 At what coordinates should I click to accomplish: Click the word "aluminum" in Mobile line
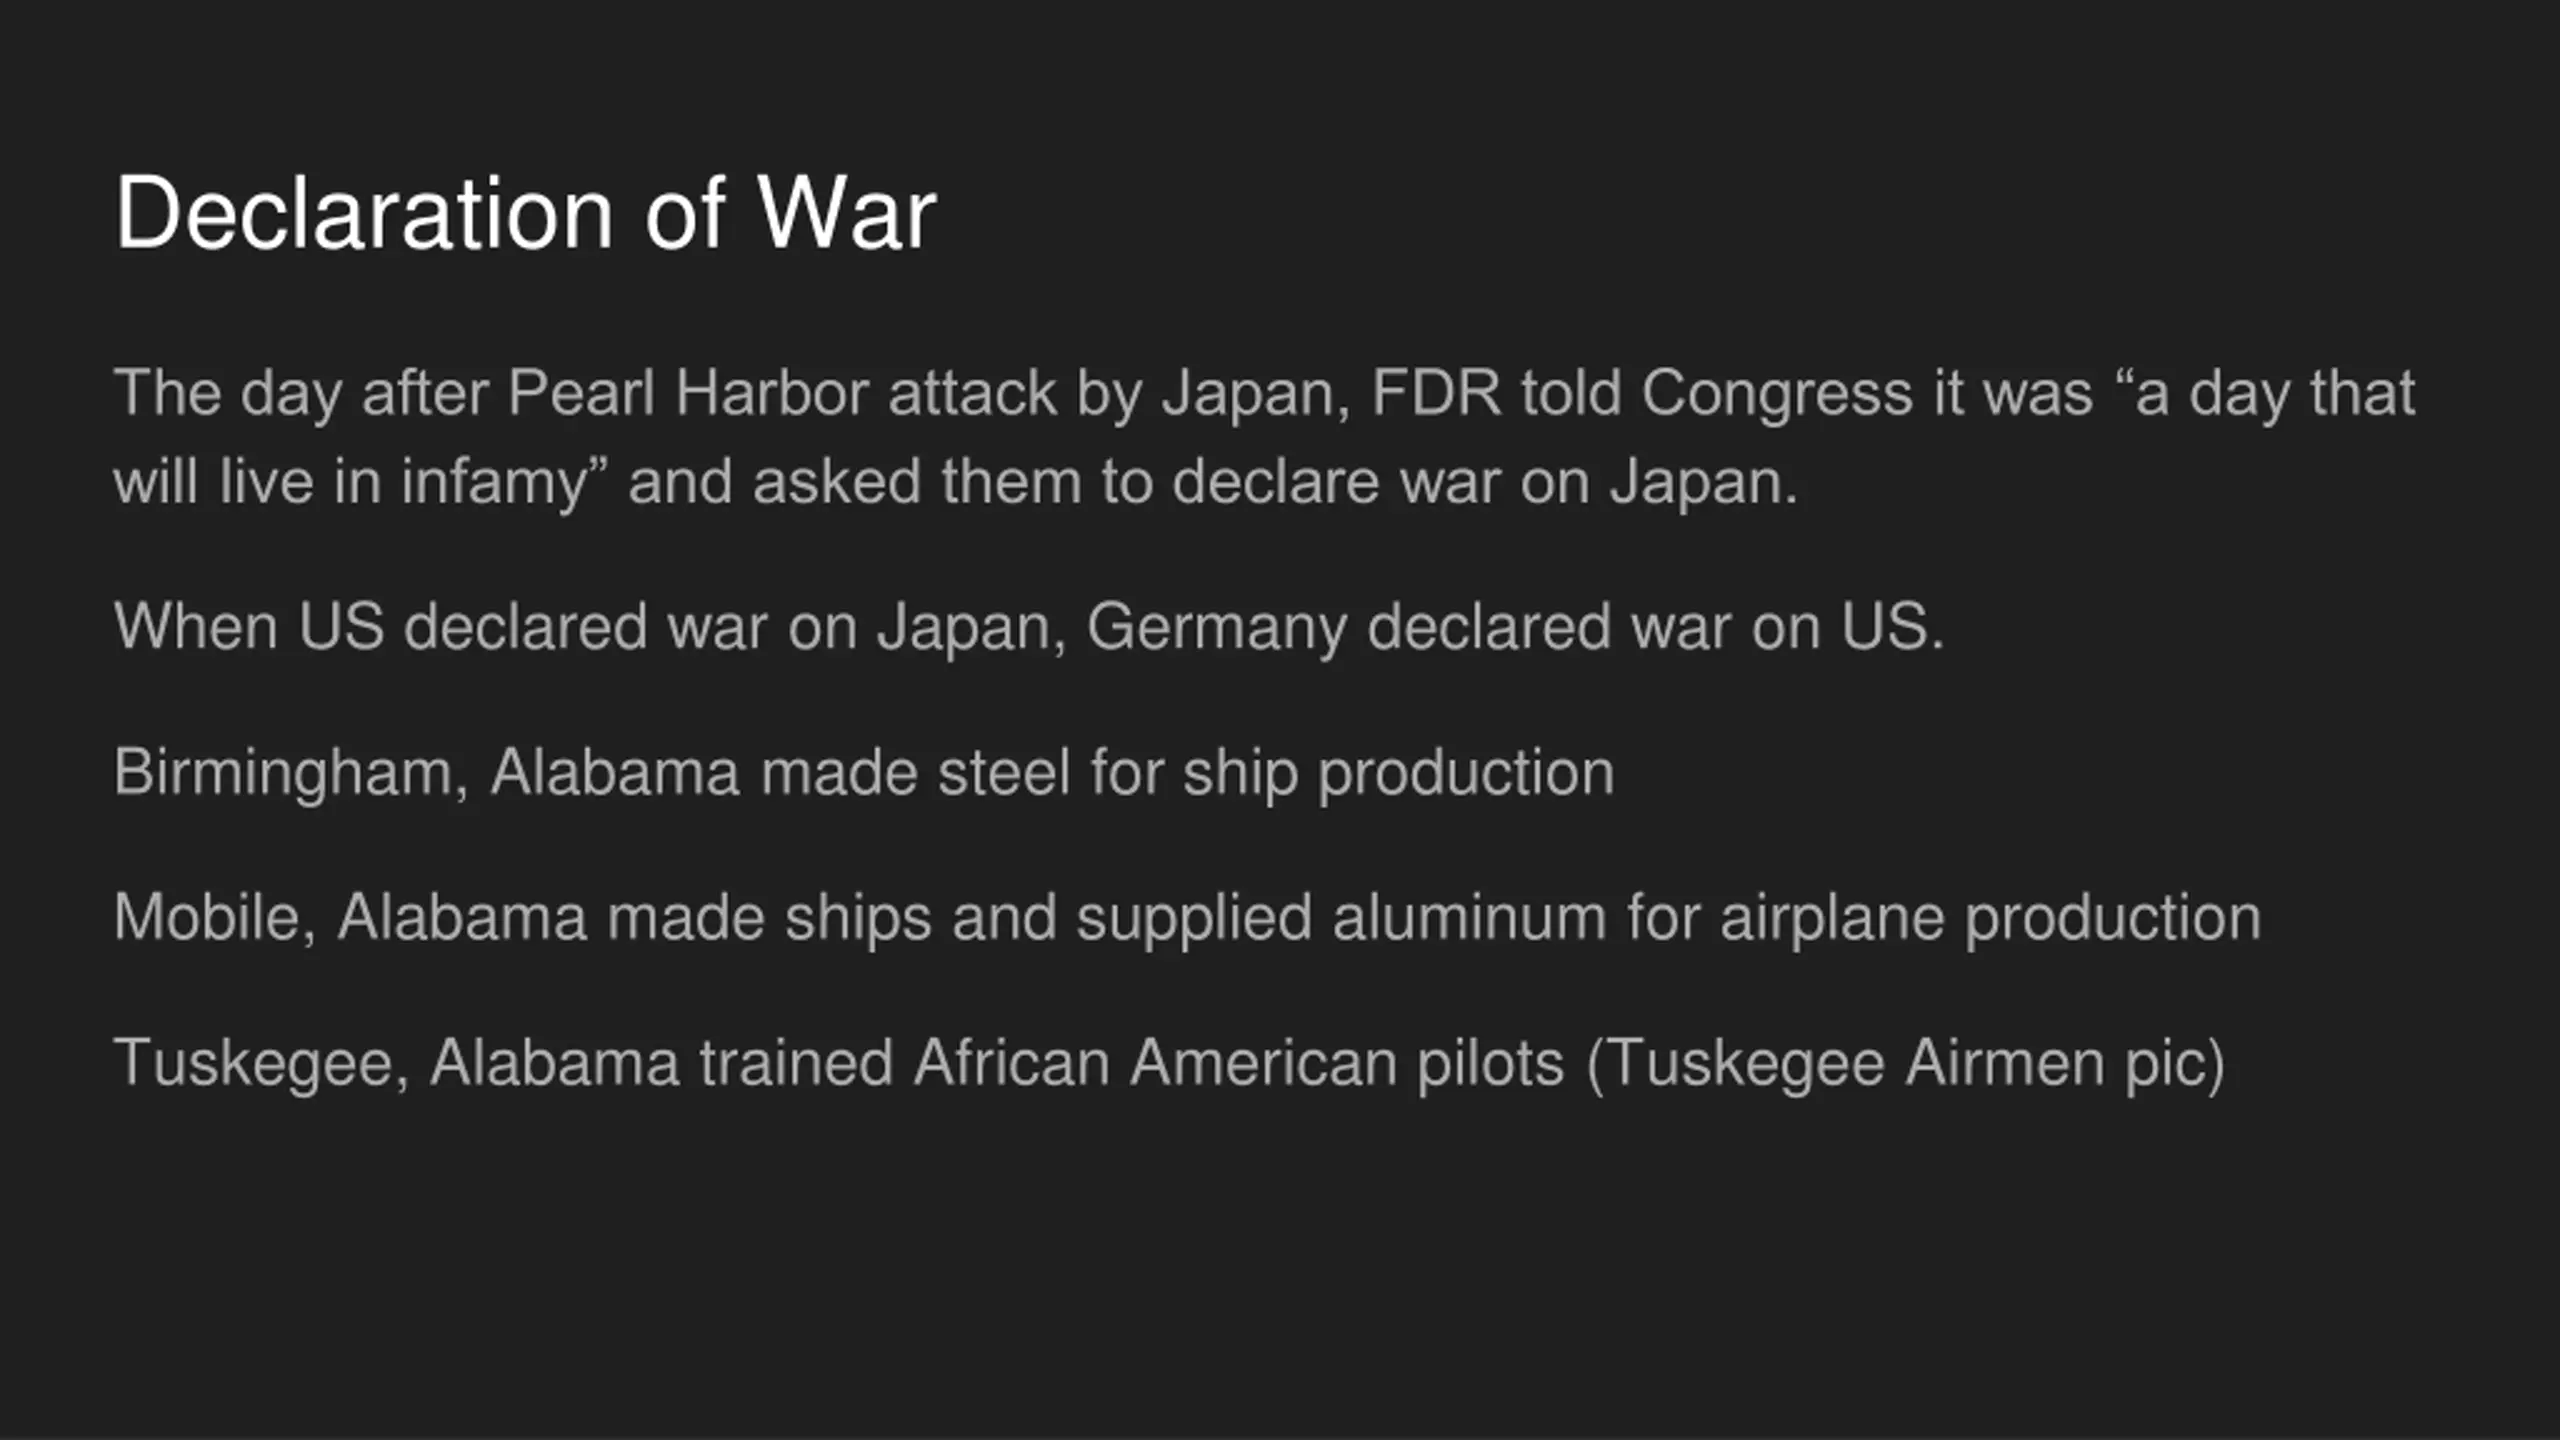tap(1469, 918)
